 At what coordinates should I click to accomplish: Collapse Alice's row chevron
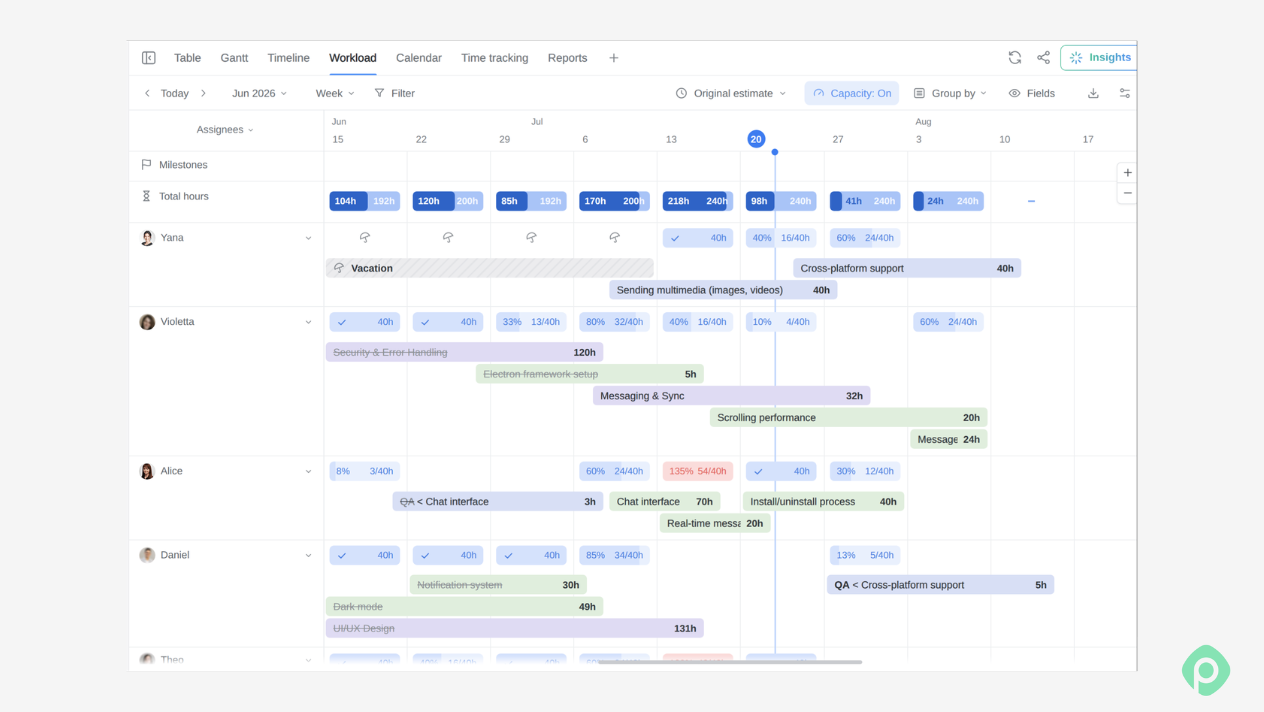click(308, 471)
